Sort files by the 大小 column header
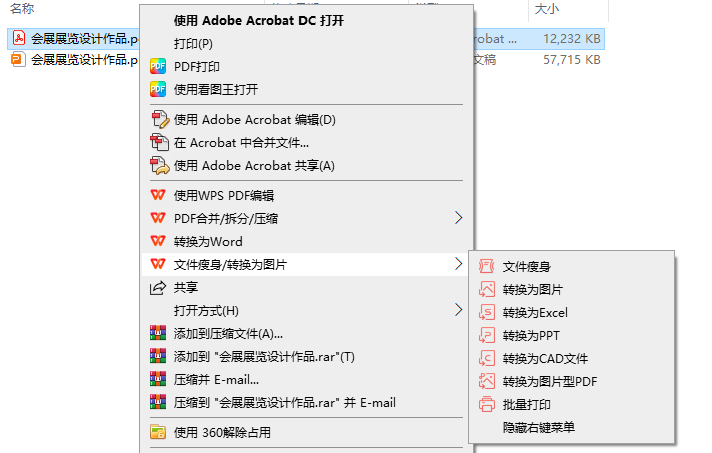 tap(547, 9)
